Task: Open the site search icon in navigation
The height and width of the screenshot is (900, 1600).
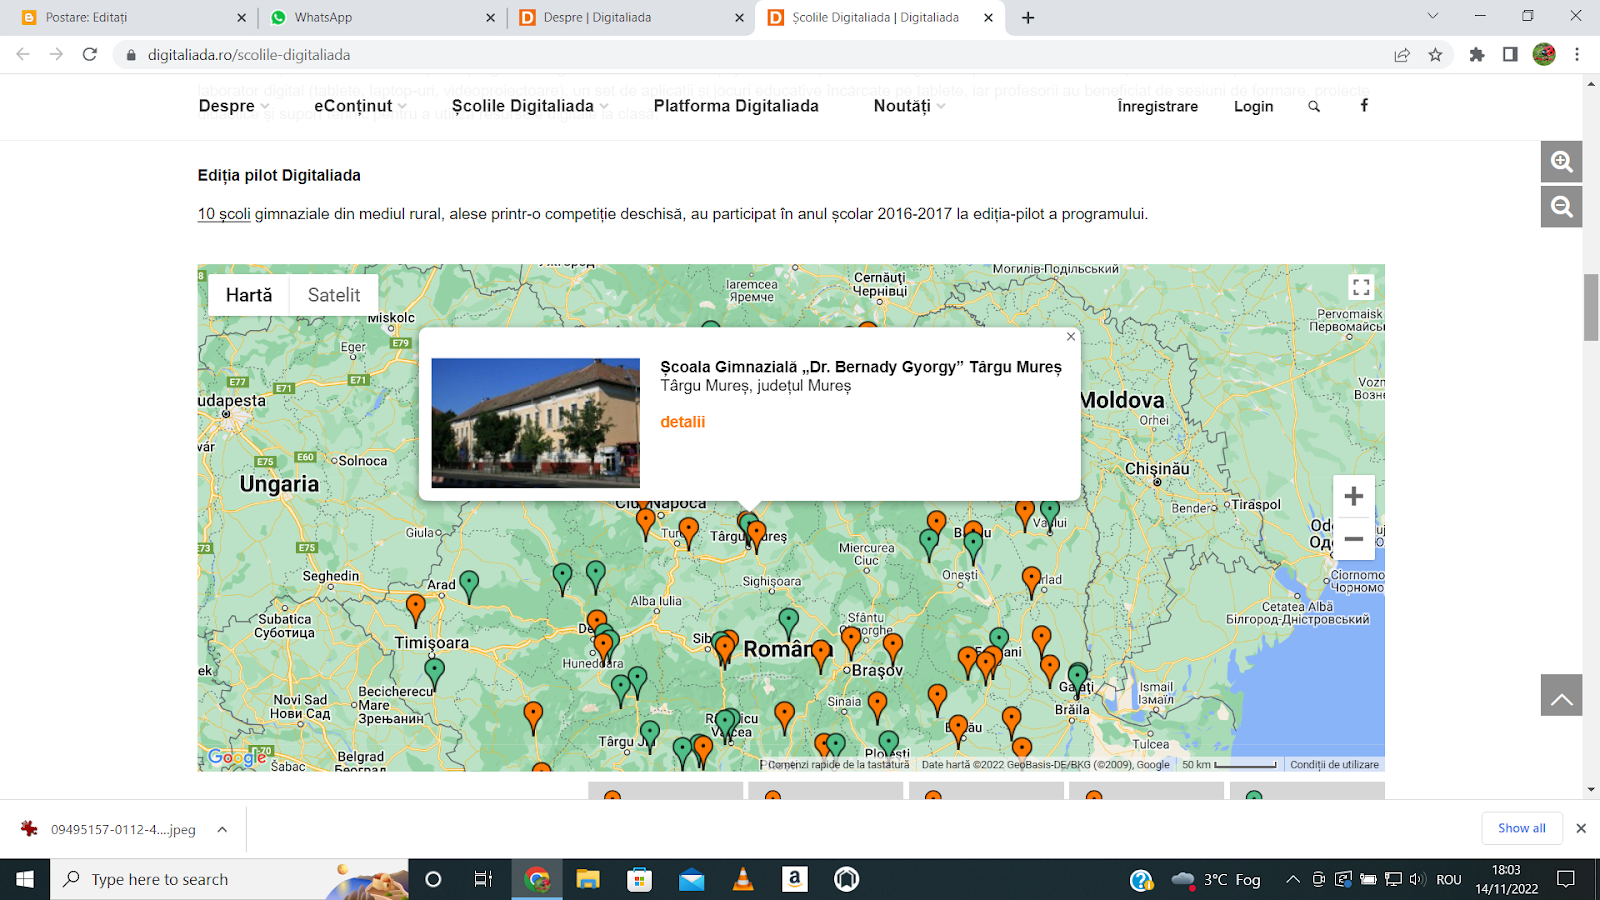Action: (x=1314, y=106)
